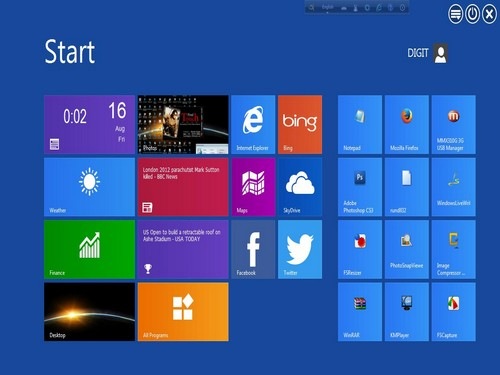Screen dimensions: 500x375
Task: Open the Image Compressor tile
Action: coord(454,249)
